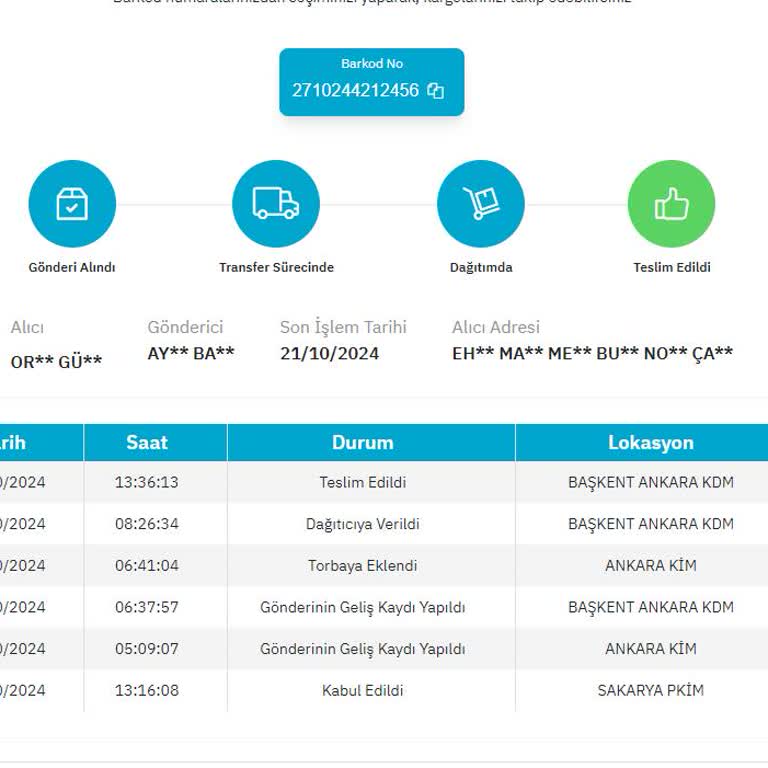The image size is (768, 768).
Task: Copy the barcode number with the copy icon
Action: pos(435,91)
